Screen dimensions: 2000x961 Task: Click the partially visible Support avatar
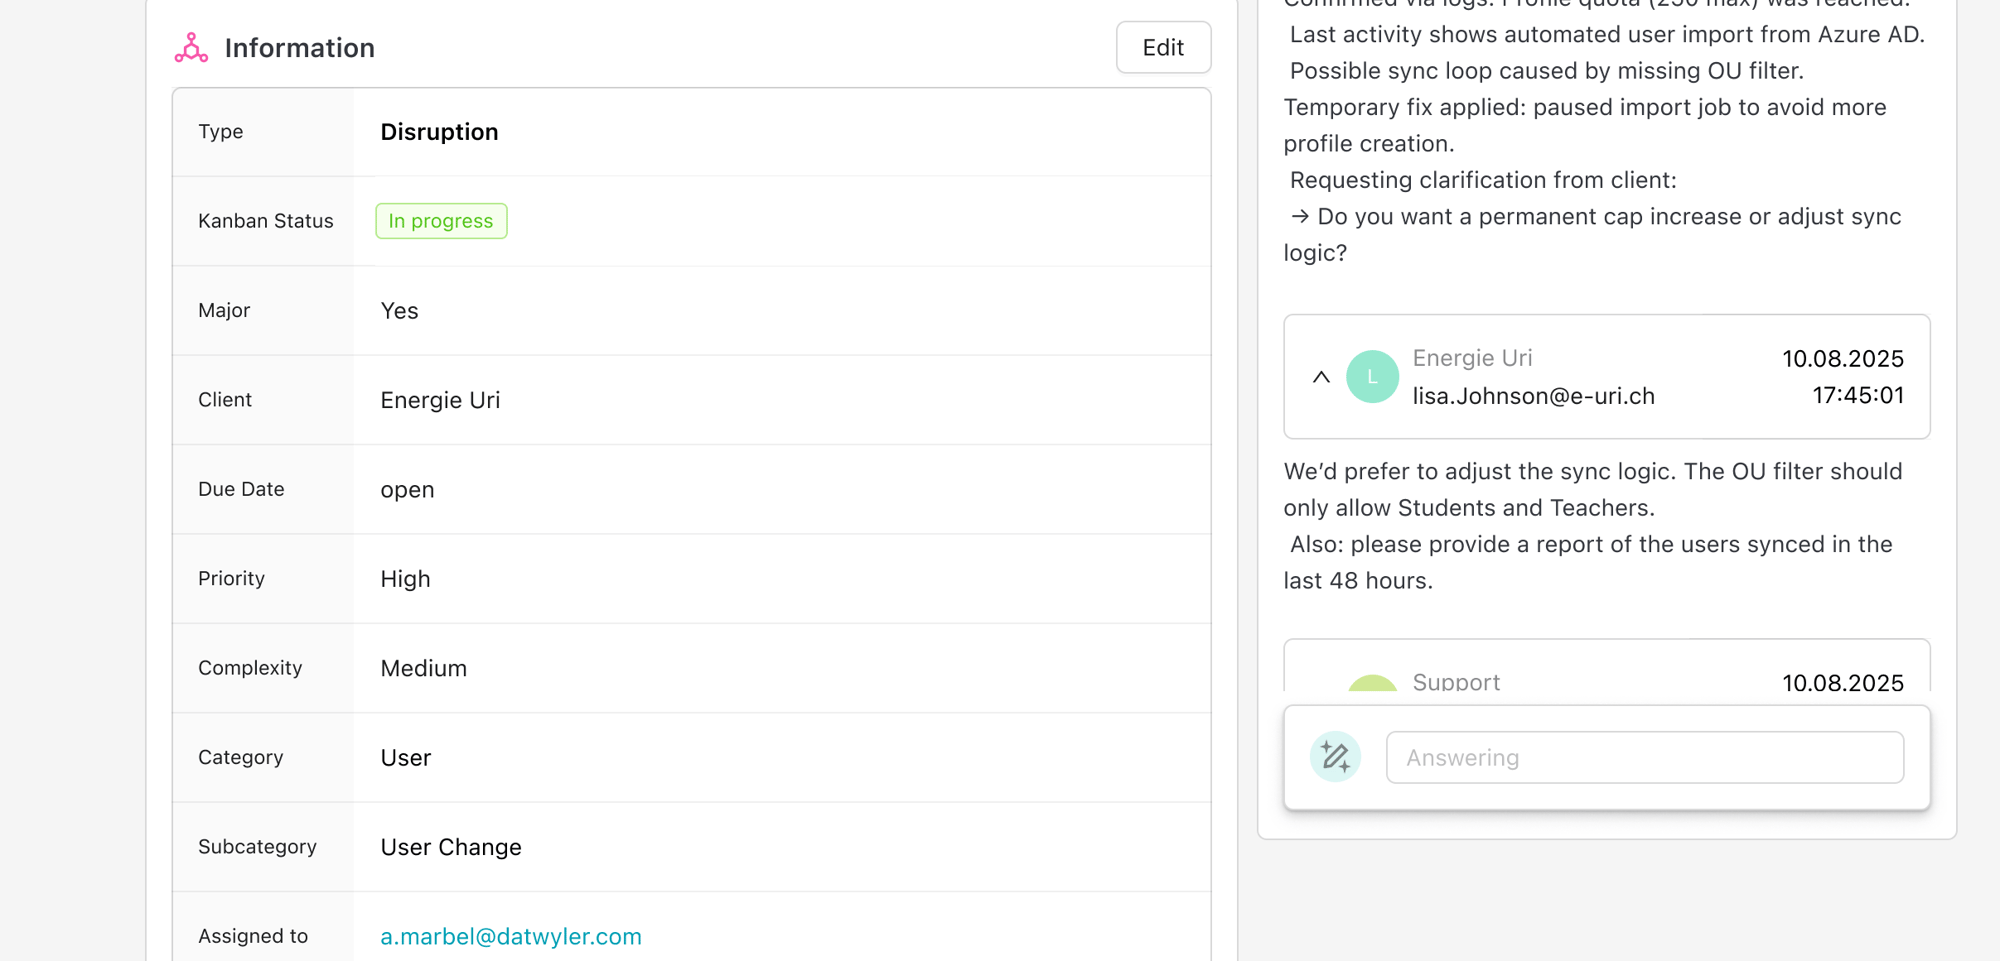pos(1372,683)
